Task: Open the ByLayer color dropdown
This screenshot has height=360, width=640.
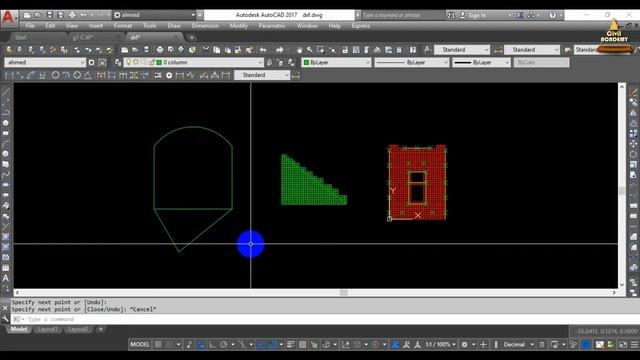Action: pos(336,62)
